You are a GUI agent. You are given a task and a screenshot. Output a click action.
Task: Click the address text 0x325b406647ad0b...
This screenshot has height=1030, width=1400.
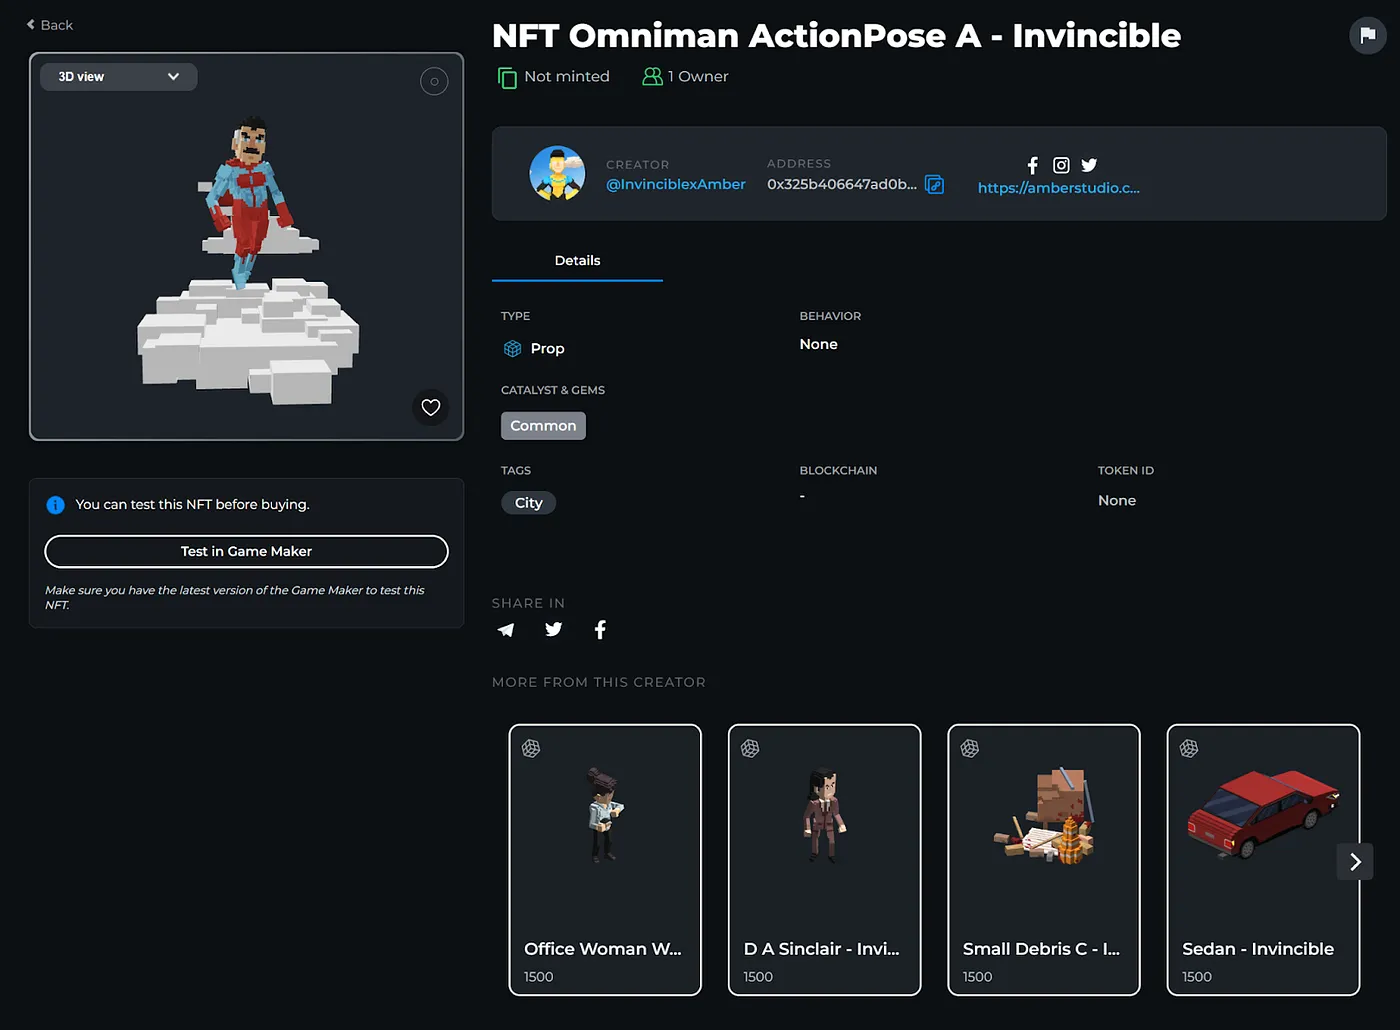tap(842, 184)
